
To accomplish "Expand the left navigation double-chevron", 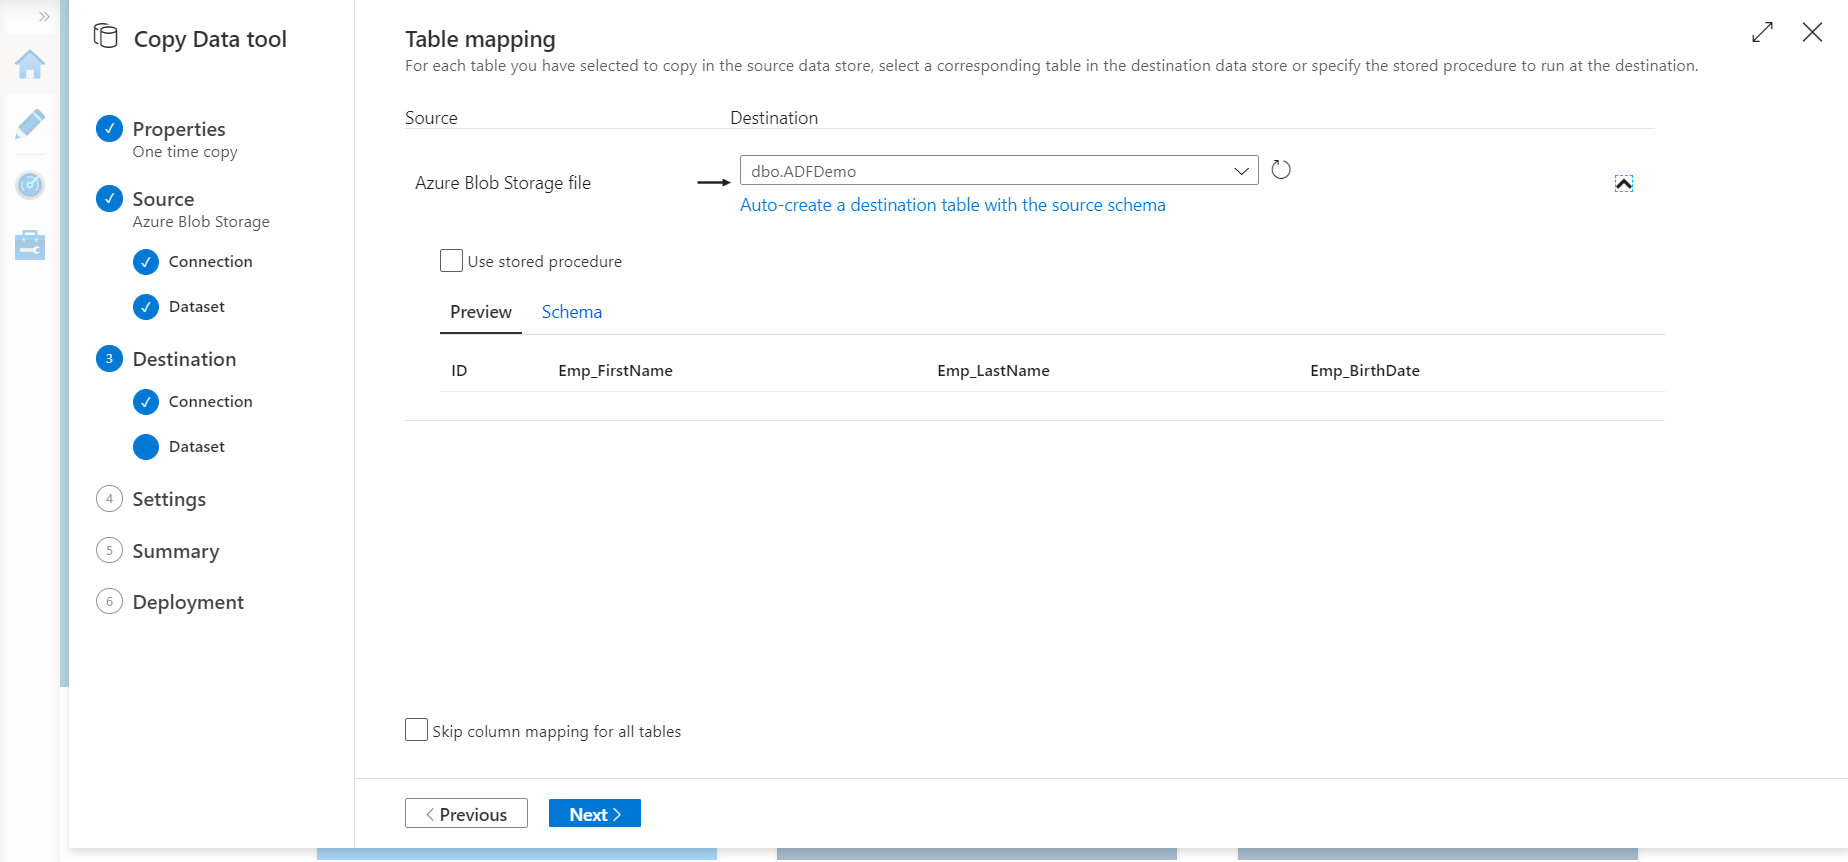I will click(x=44, y=17).
